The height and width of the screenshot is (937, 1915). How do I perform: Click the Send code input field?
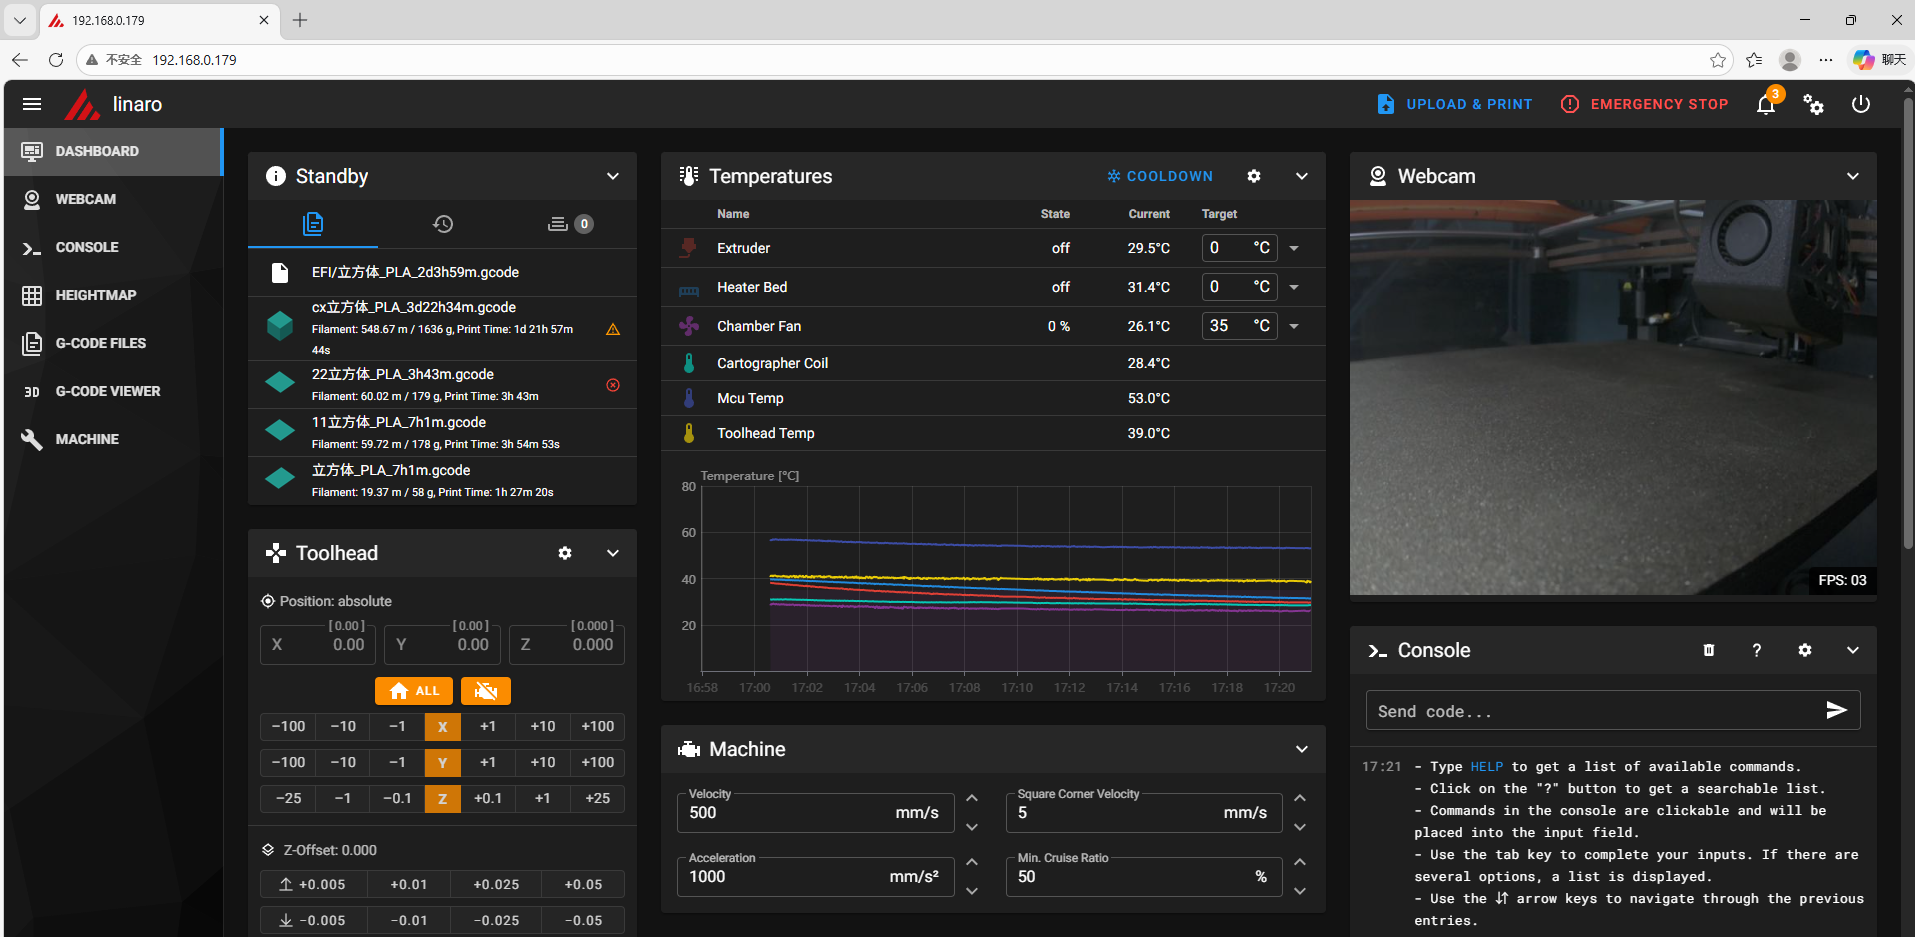tap(1590, 711)
